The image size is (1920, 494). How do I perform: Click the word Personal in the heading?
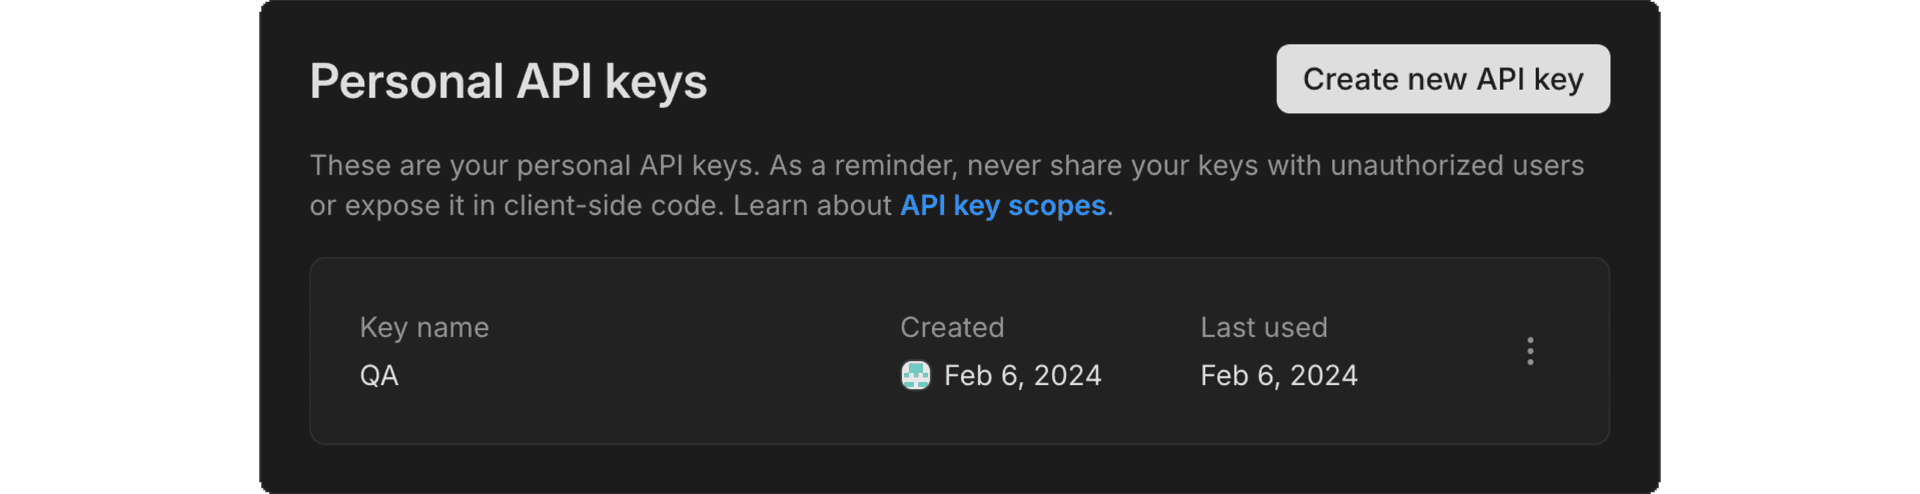[x=406, y=82]
